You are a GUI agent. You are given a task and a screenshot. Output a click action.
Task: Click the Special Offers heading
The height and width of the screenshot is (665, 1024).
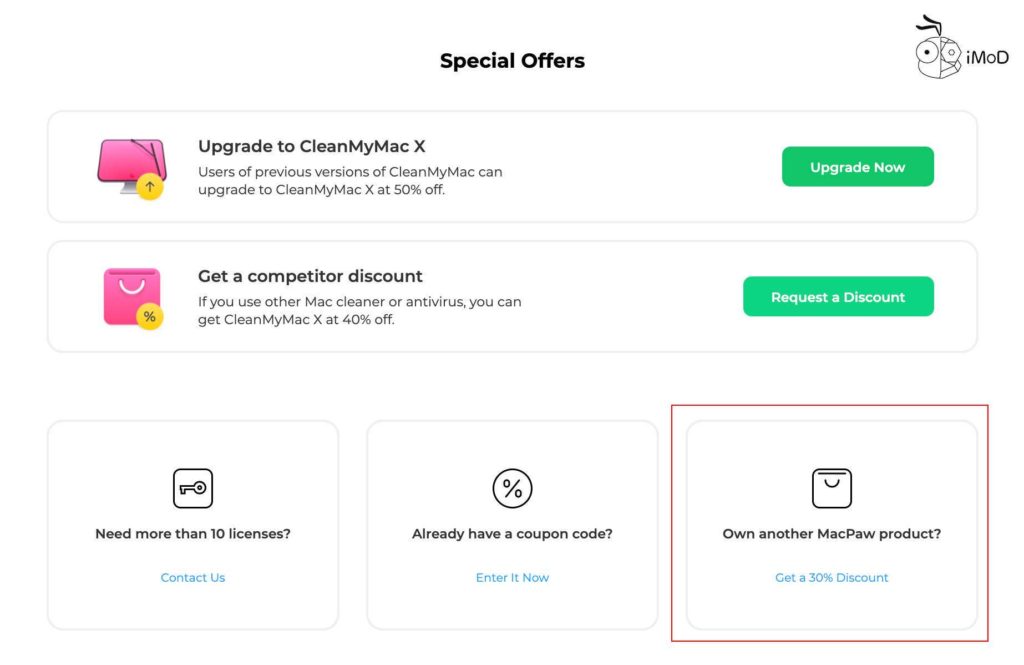(512, 61)
